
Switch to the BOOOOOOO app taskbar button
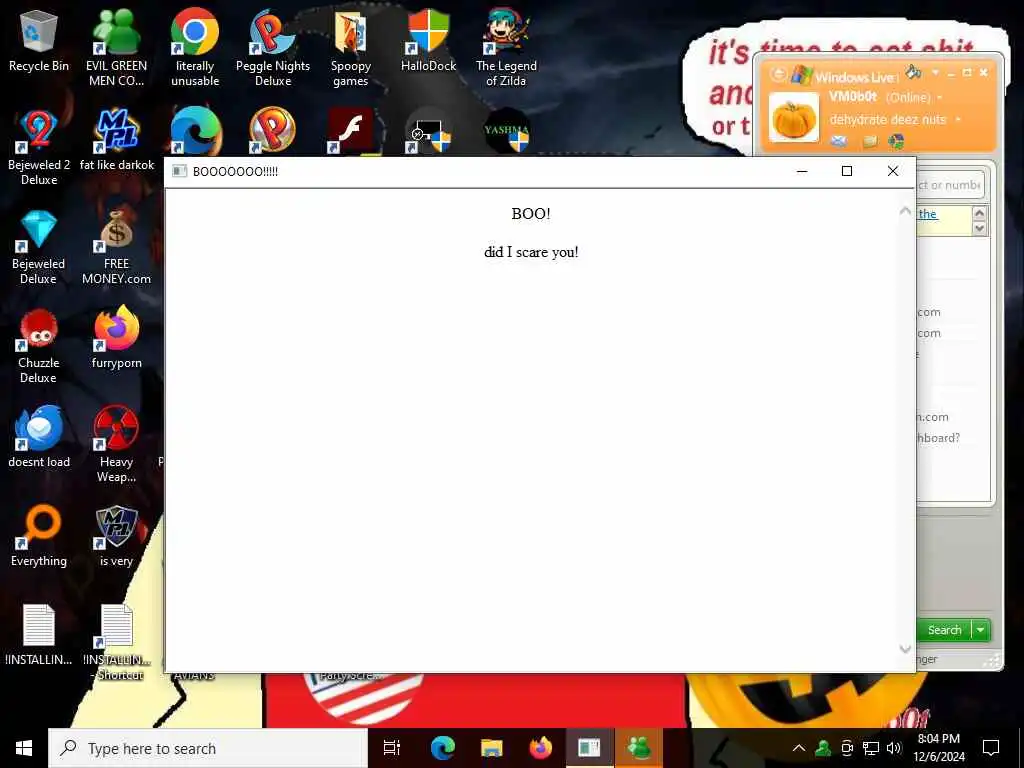pyautogui.click(x=589, y=748)
